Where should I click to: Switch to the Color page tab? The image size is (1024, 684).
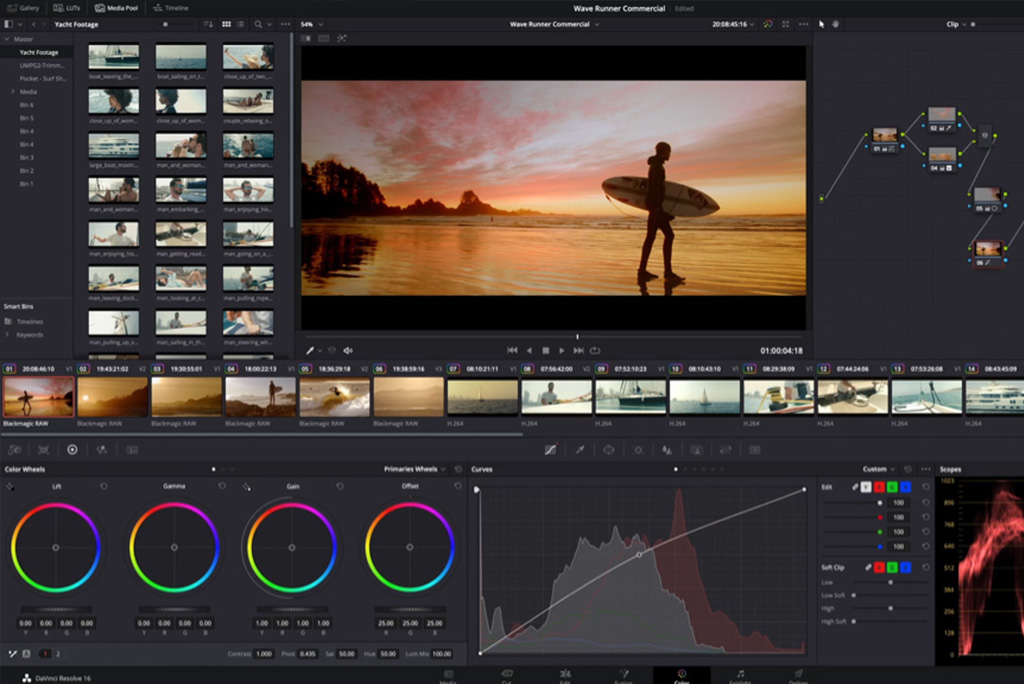tap(682, 675)
